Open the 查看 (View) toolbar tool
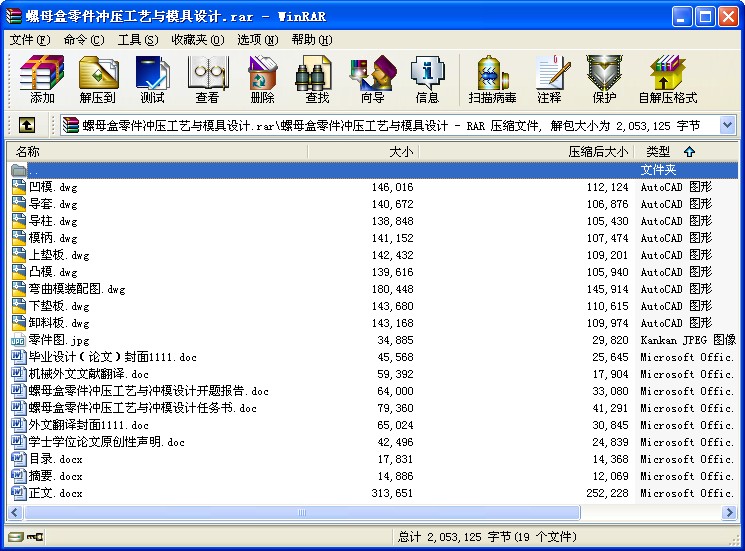The image size is (745, 551). (207, 80)
